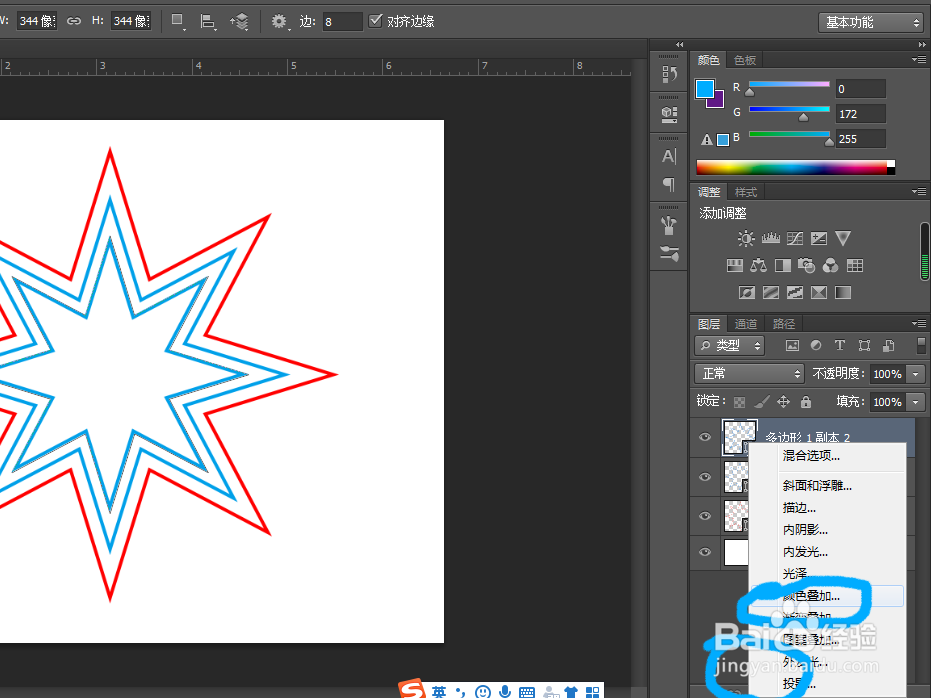Add a Brightness/Contrast adjustment

746,239
